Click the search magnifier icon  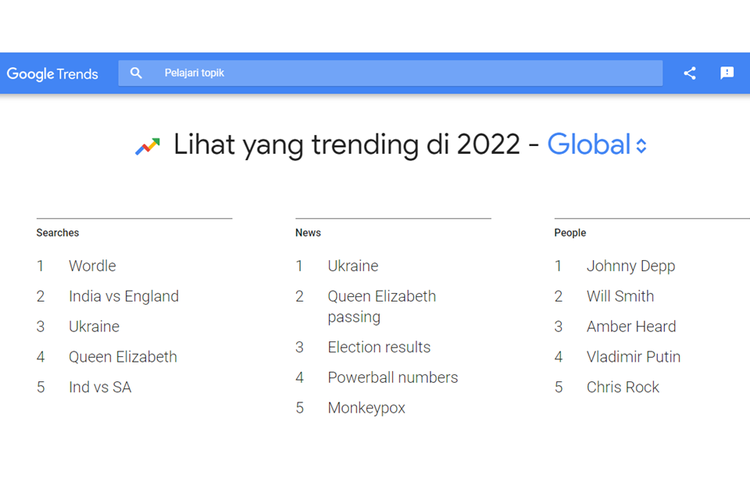coord(136,73)
